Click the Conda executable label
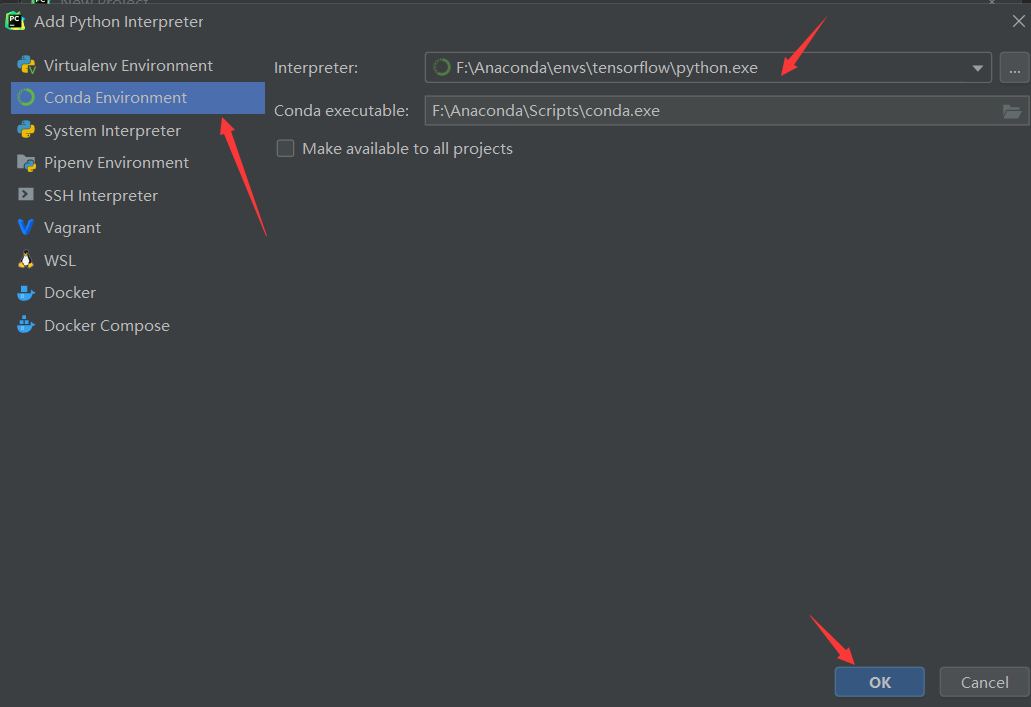Screen dimensions: 1031x707 click(341, 110)
